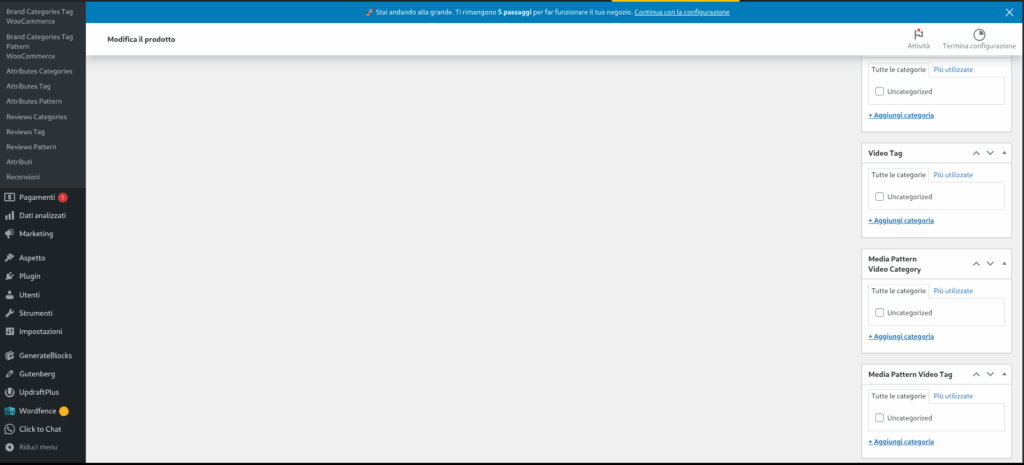Image resolution: width=1024 pixels, height=465 pixels.
Task: Click Aggiungi categoria under Video Tag
Action: (x=901, y=220)
